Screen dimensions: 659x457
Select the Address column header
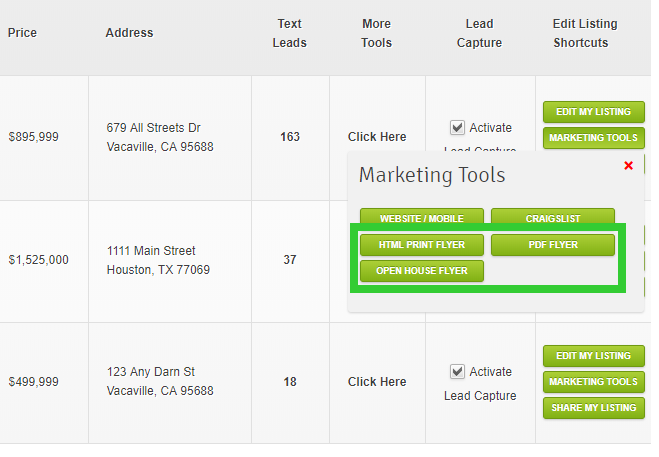click(x=129, y=33)
